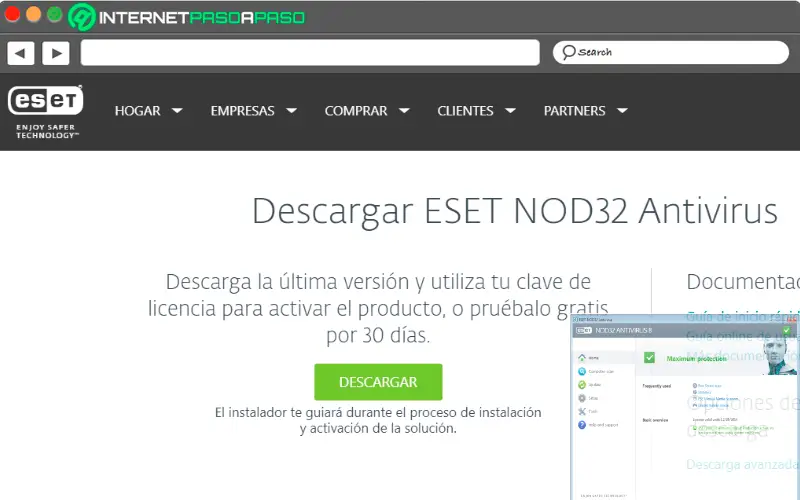Click the ESET mascot picture in NOD32 window
The width and height of the screenshot is (800, 500).
click(778, 356)
